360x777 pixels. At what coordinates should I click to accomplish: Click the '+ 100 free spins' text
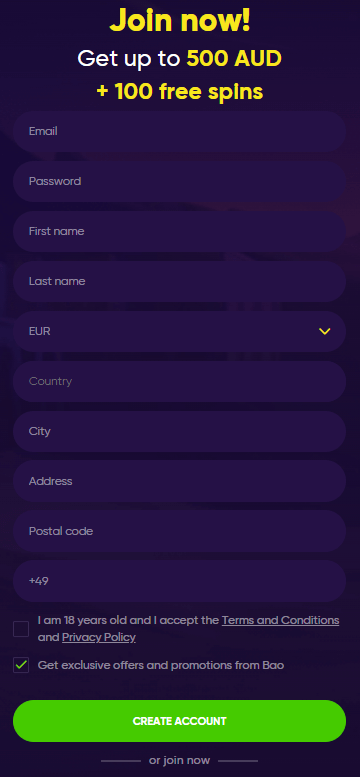point(180,92)
